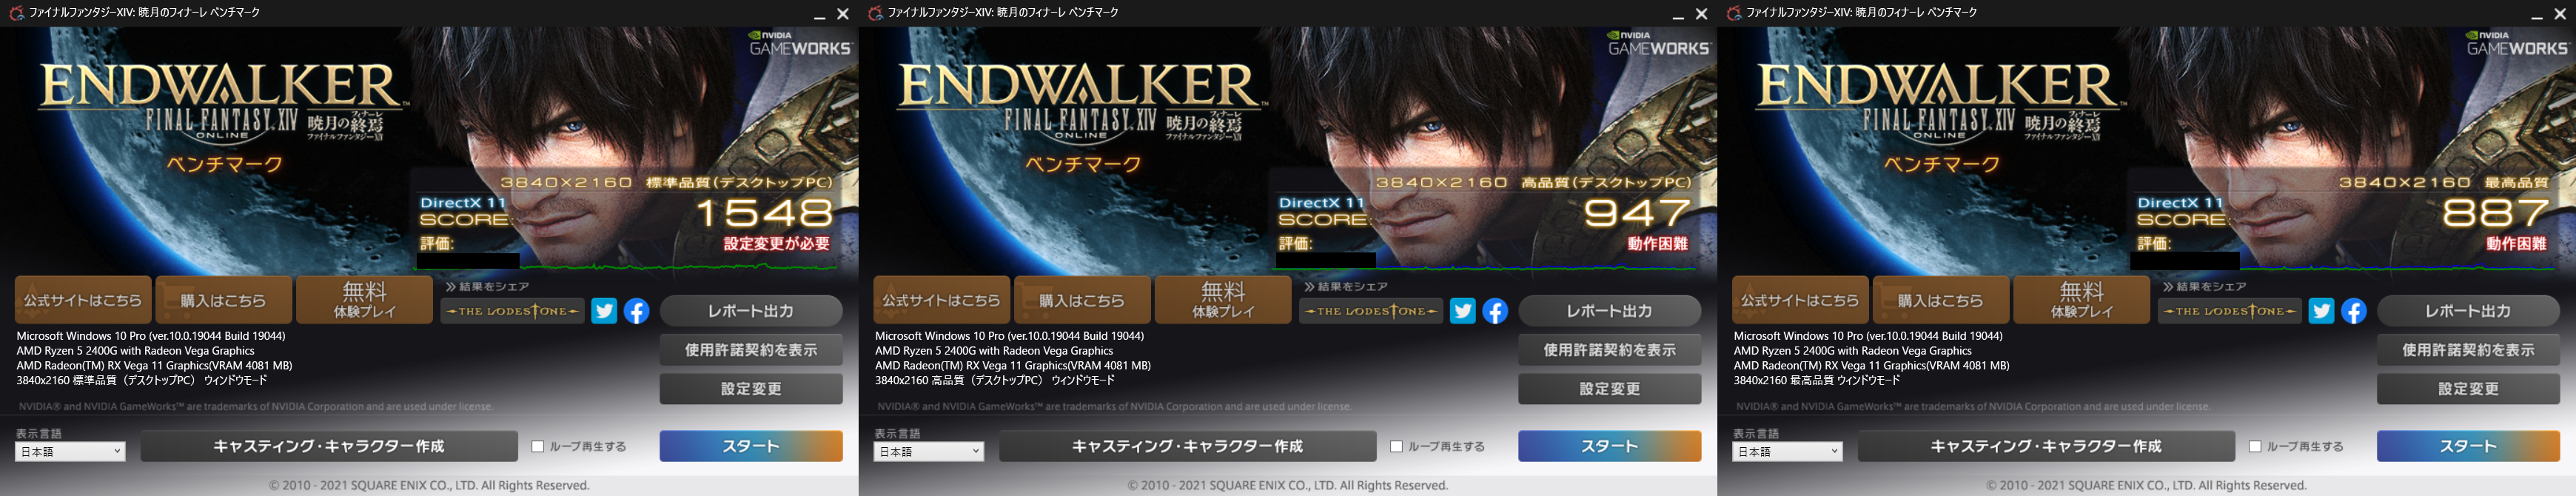
Task: Open The Lodestone share in the left window
Action: coord(512,311)
